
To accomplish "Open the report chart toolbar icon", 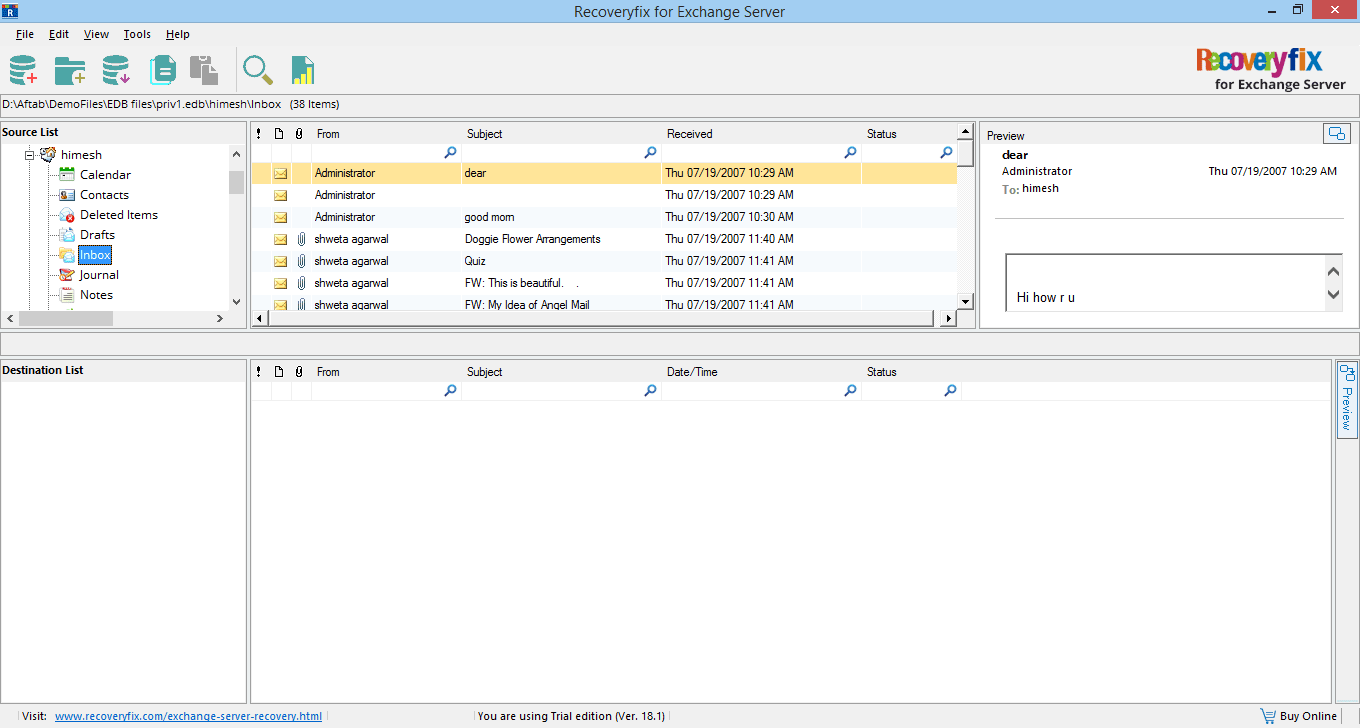I will (303, 70).
